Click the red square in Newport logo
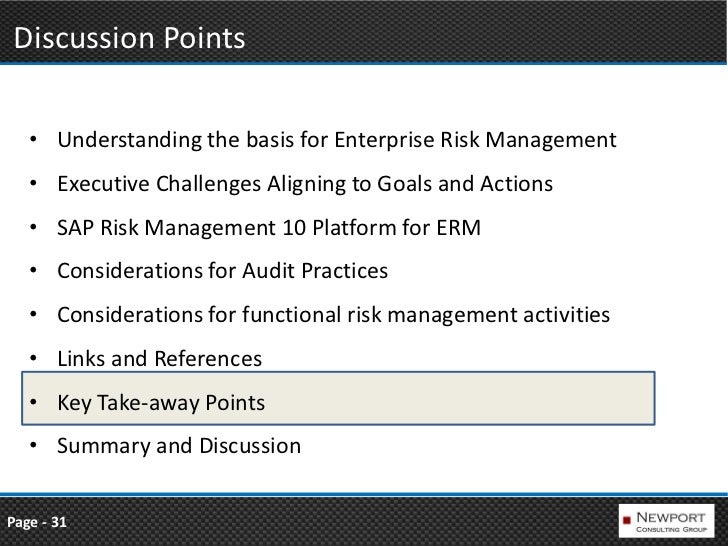This screenshot has width=728, height=546. (627, 520)
